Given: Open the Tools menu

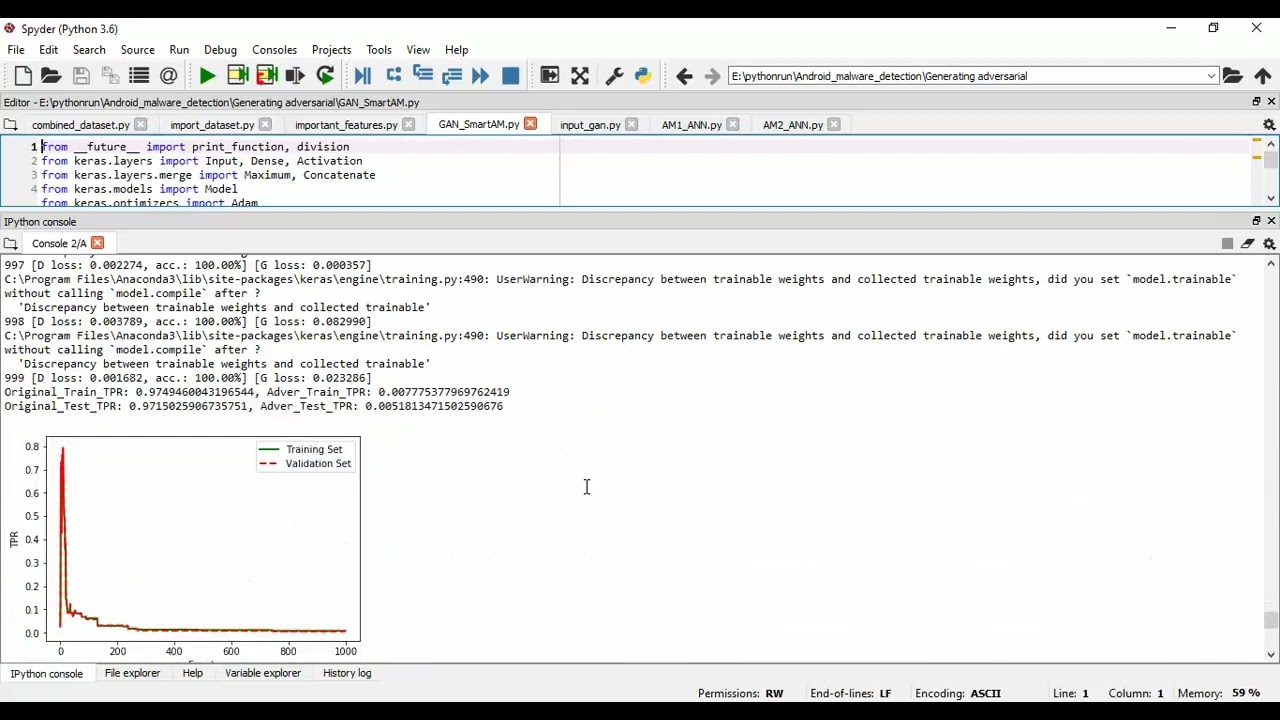Looking at the screenshot, I should (x=379, y=49).
